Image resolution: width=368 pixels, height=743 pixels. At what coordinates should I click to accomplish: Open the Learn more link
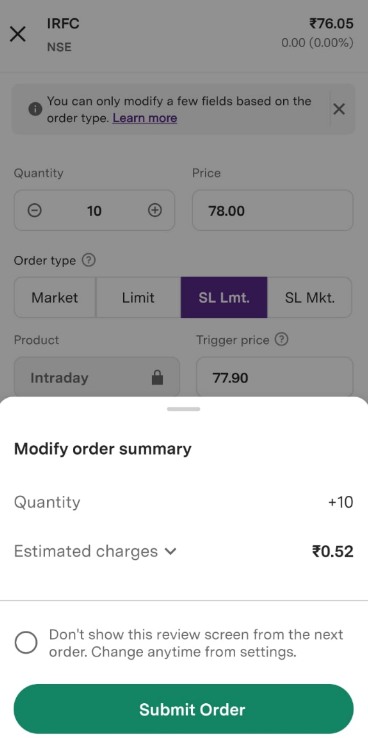coord(145,118)
